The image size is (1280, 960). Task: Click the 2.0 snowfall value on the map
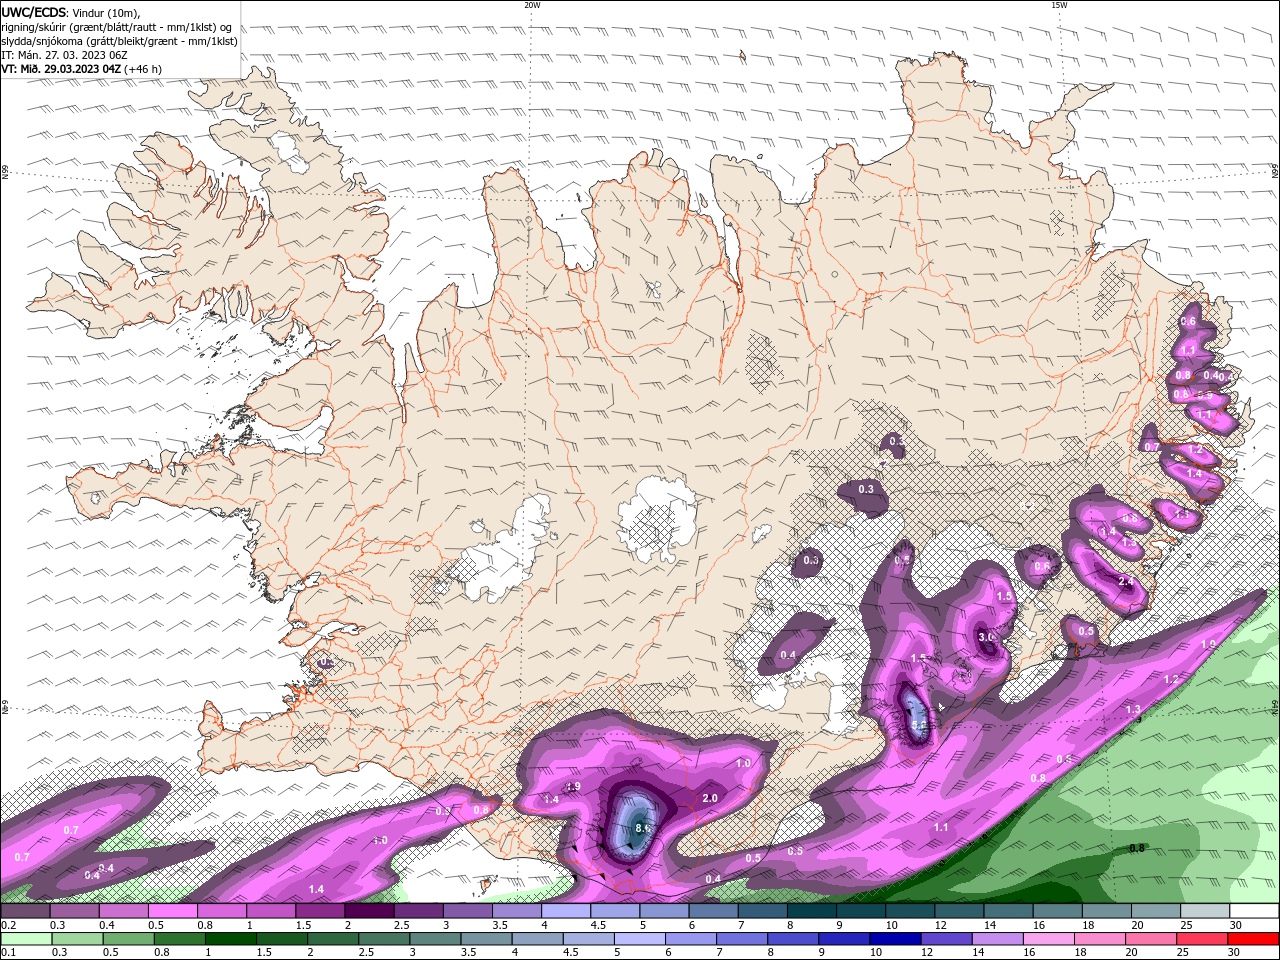pyautogui.click(x=711, y=798)
